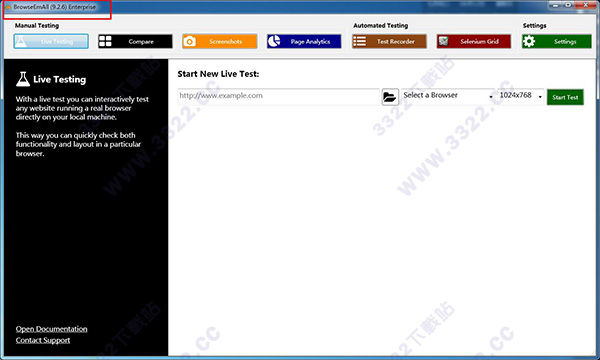Viewport: 600px width, 360px height.
Task: Click the Settings gear icon
Action: pos(529,41)
